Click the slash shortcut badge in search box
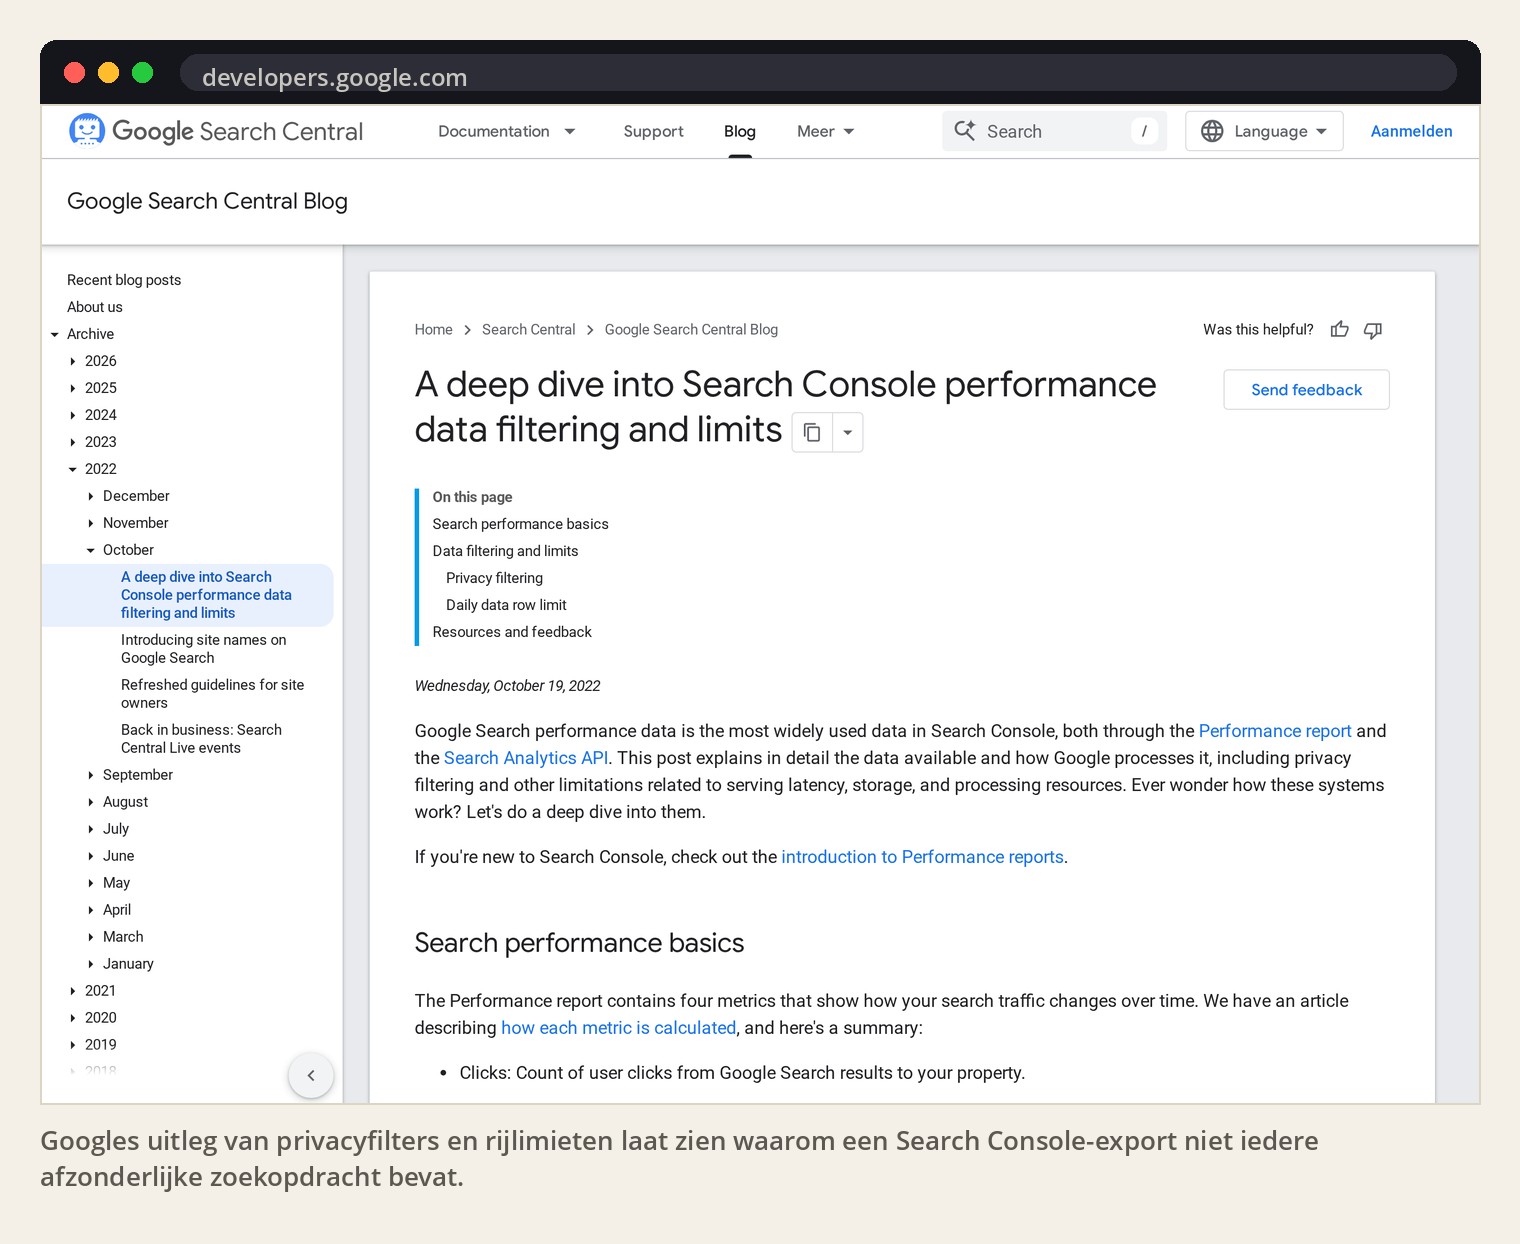1520x1244 pixels. (x=1144, y=131)
